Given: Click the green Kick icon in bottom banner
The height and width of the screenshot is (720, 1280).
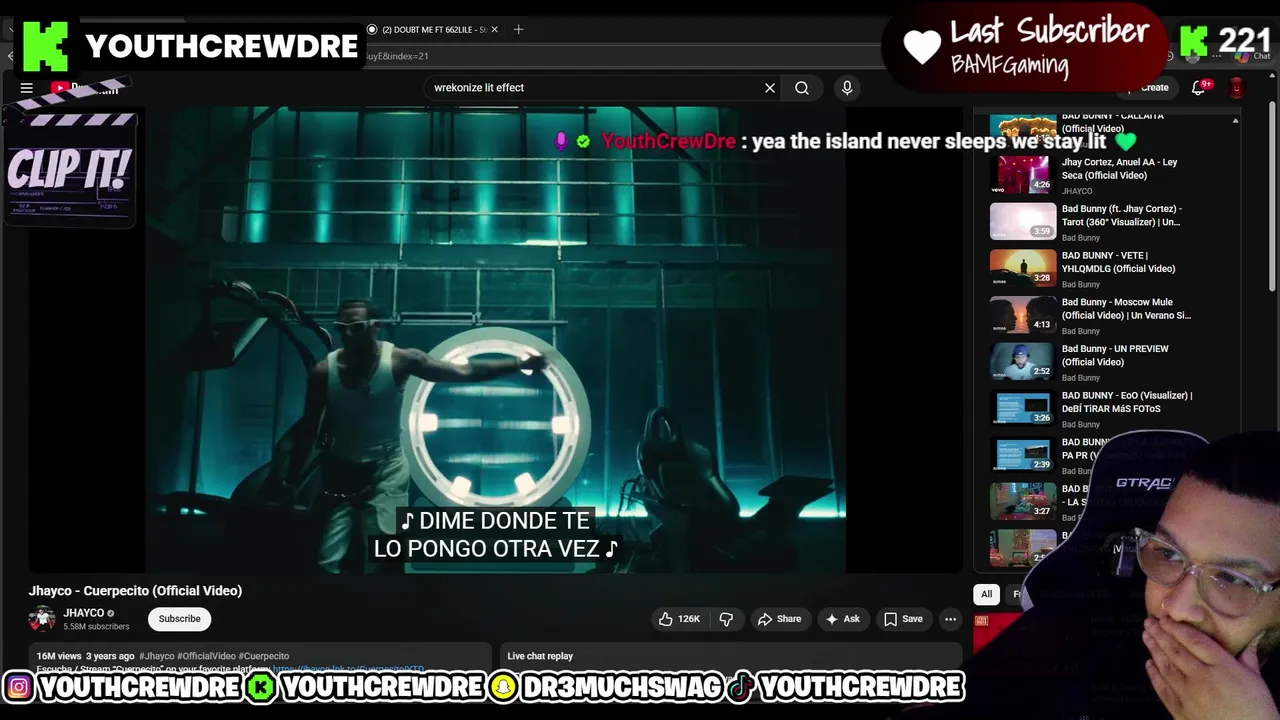Looking at the screenshot, I should pyautogui.click(x=261, y=687).
